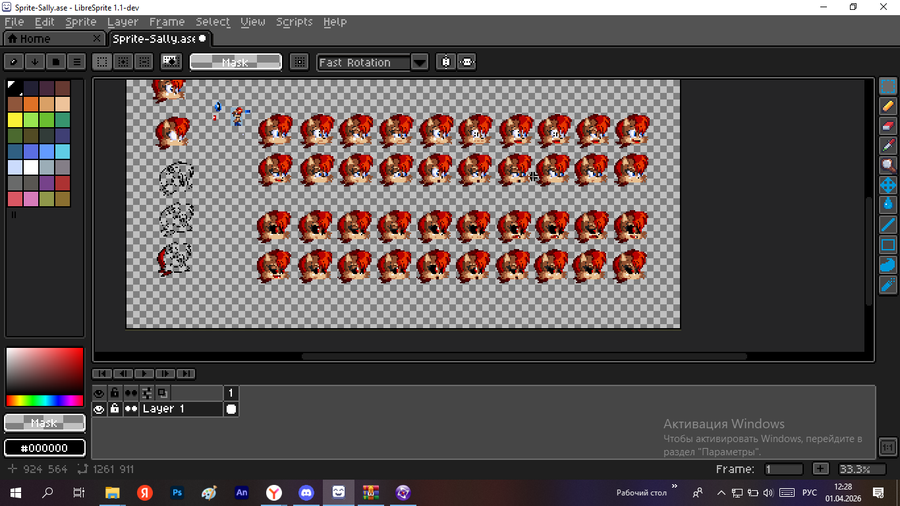Viewport: 900px width, 506px height.
Task: Go to previous frame
Action: [123, 374]
